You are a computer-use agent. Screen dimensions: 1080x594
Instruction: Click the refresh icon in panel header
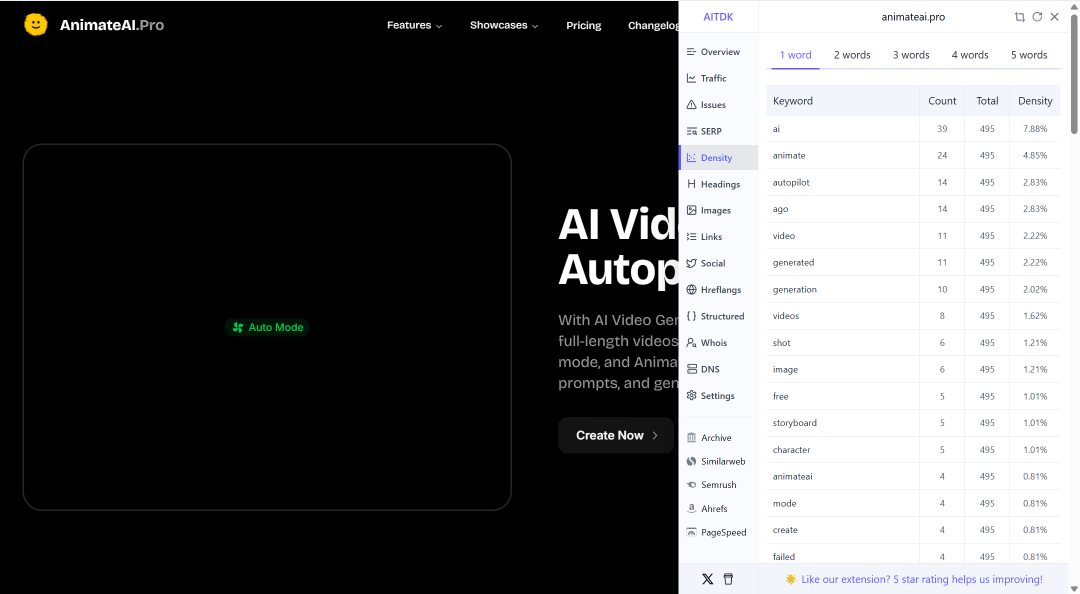pyautogui.click(x=1037, y=17)
